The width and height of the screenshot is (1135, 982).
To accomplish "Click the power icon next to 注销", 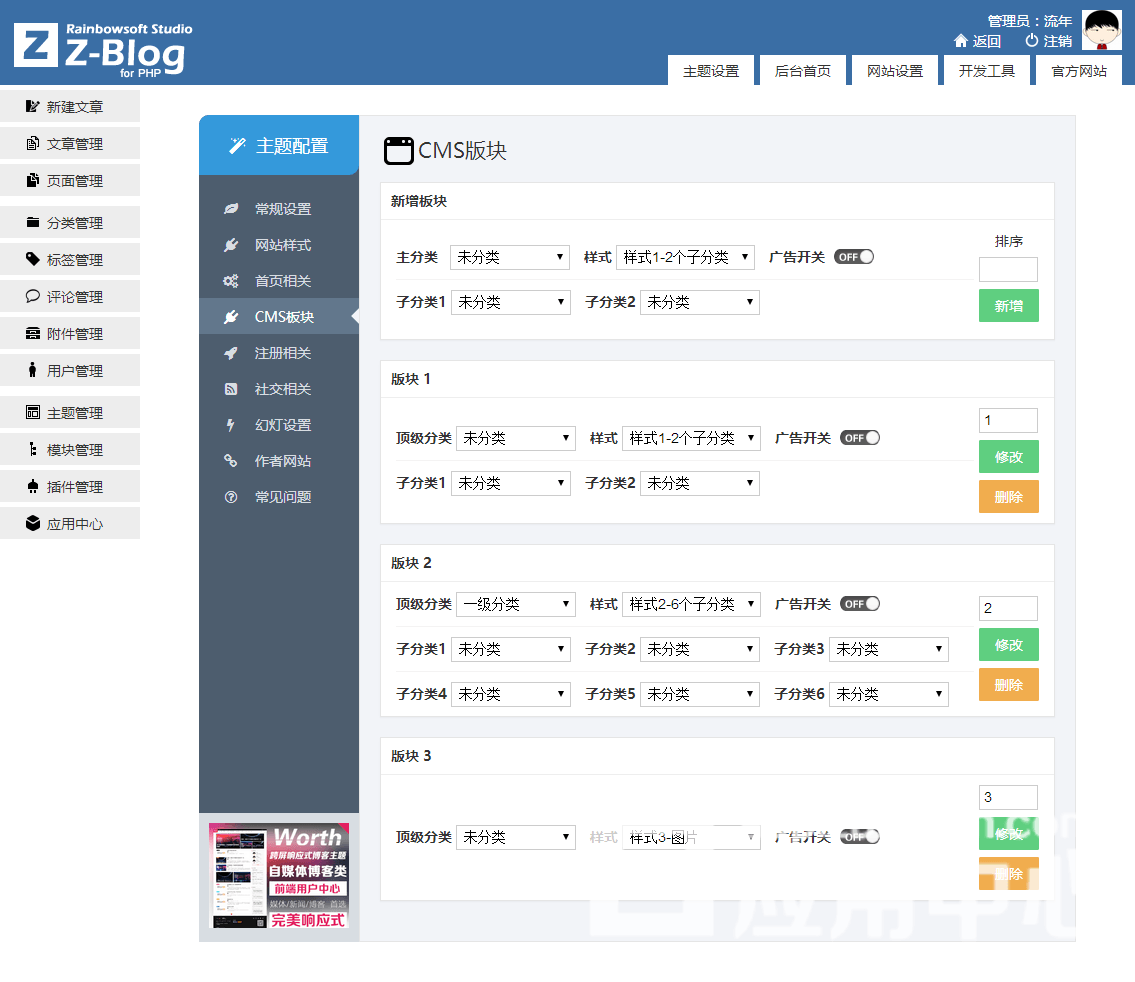I will tap(1032, 41).
